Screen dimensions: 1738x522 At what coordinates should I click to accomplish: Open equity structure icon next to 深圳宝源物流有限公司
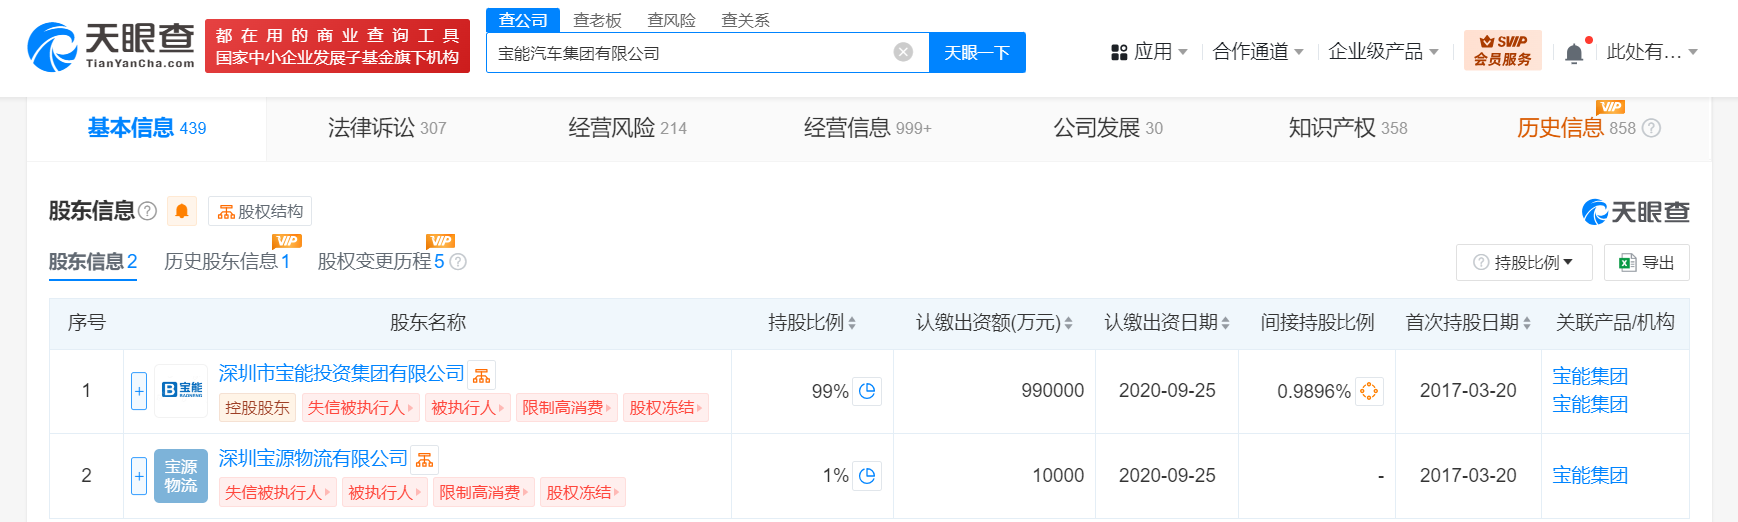point(425,460)
